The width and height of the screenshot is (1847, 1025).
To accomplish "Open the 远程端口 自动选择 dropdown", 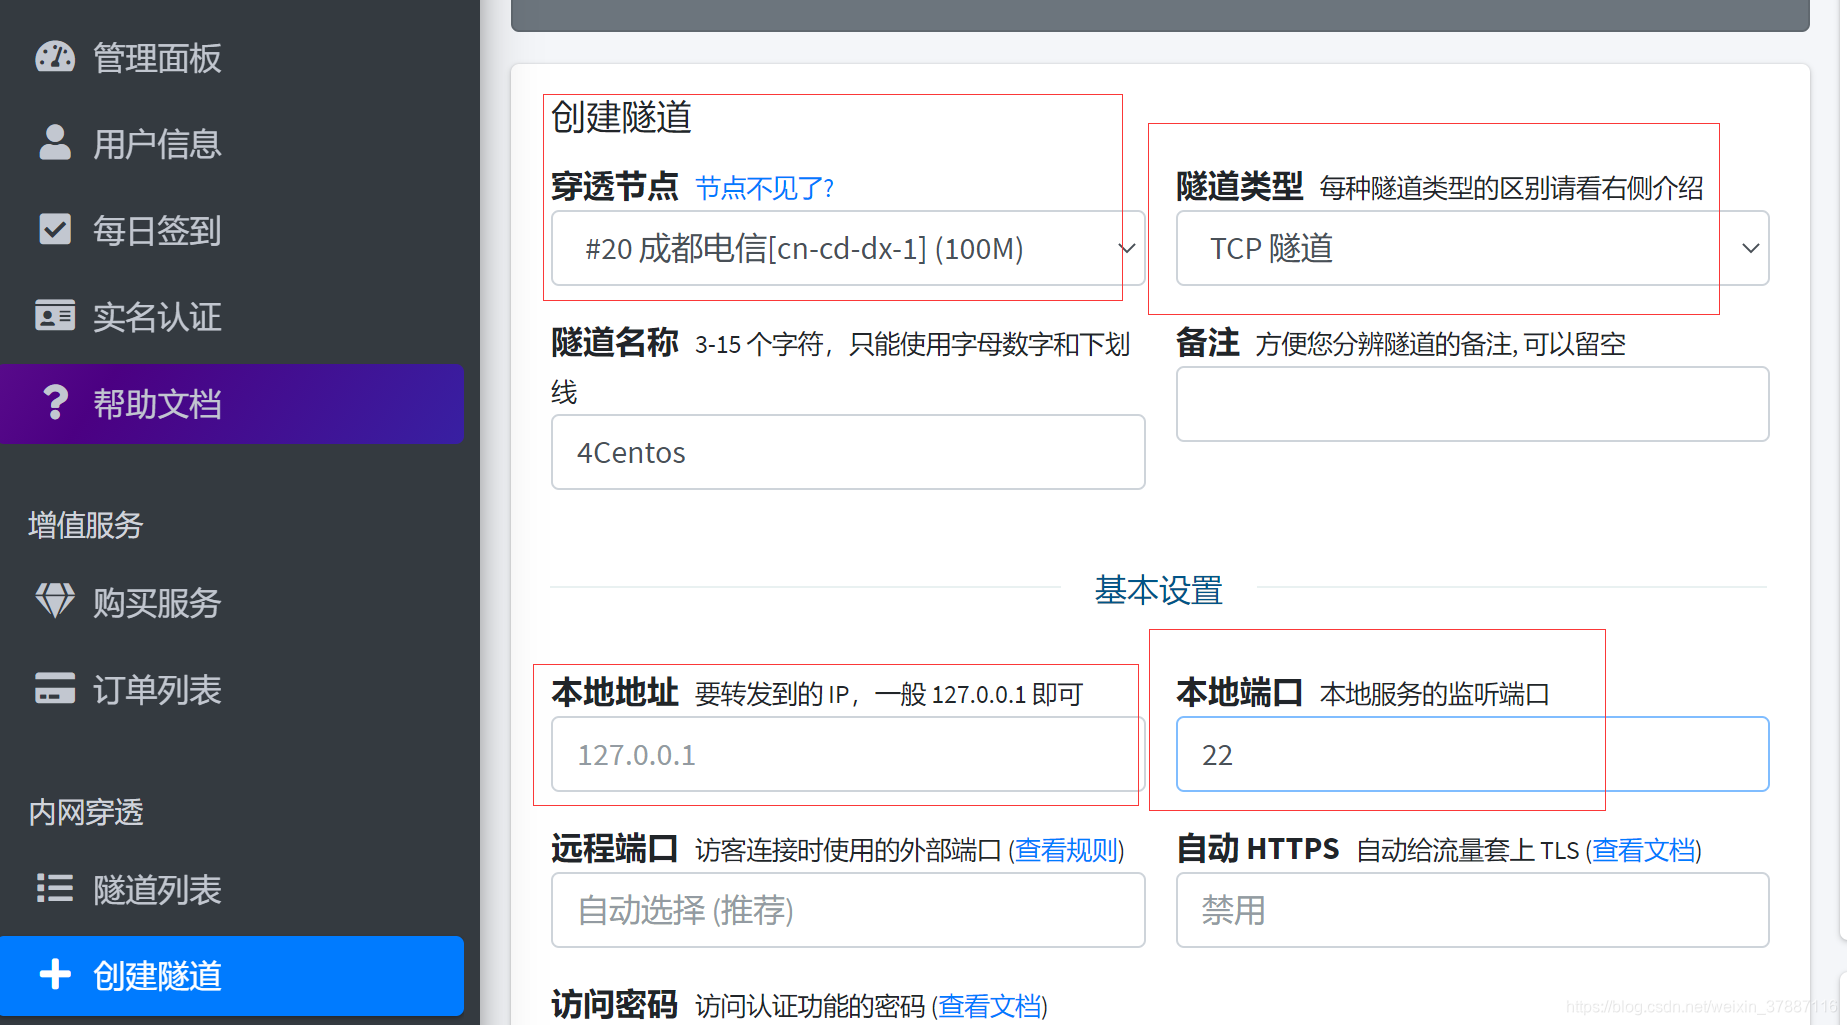I will click(848, 910).
